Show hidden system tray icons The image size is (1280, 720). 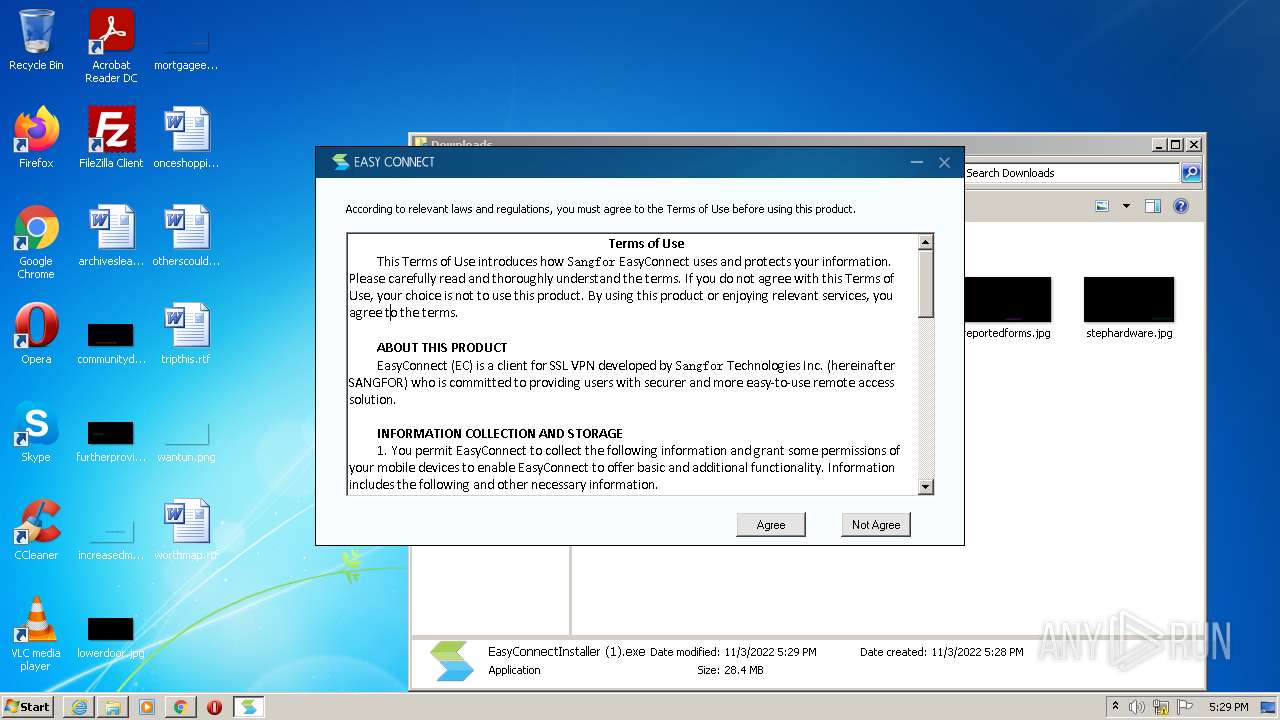[1115, 706]
